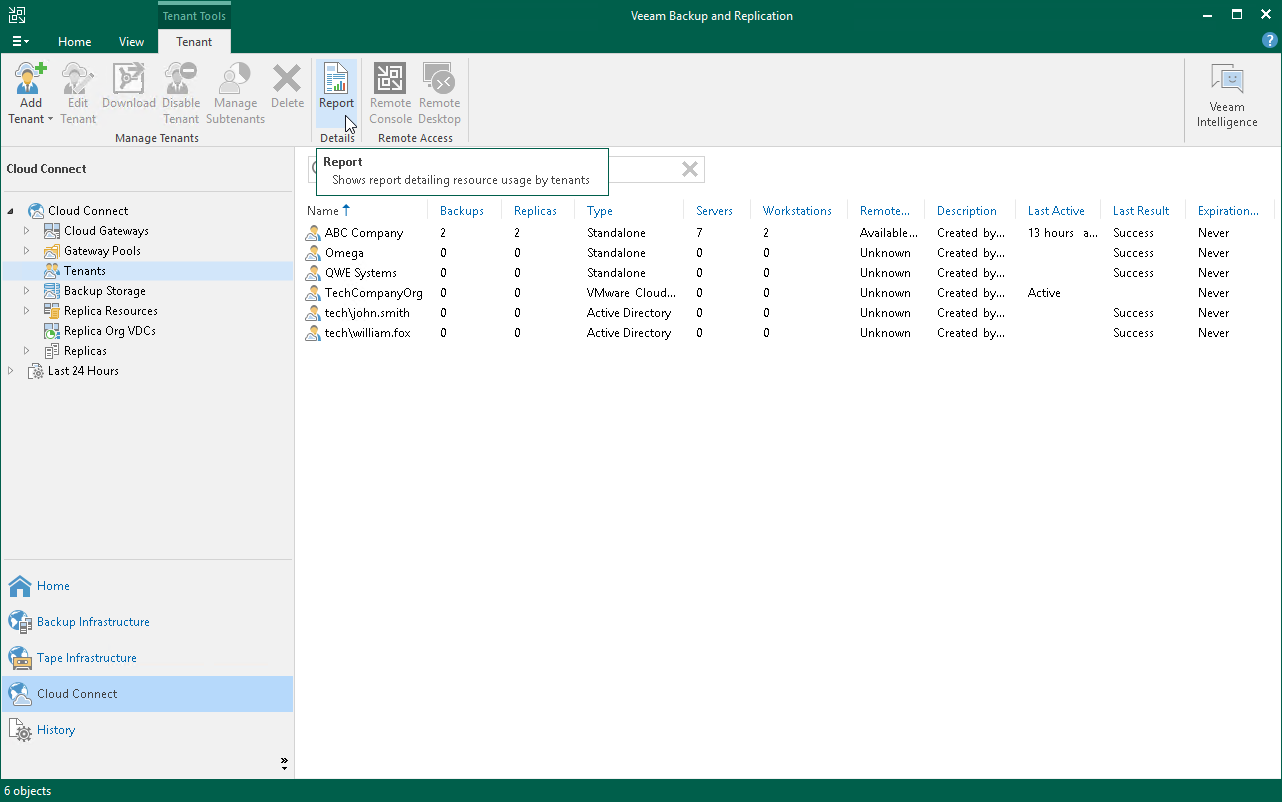Open the History view
1282x802 pixels.
tap(56, 730)
